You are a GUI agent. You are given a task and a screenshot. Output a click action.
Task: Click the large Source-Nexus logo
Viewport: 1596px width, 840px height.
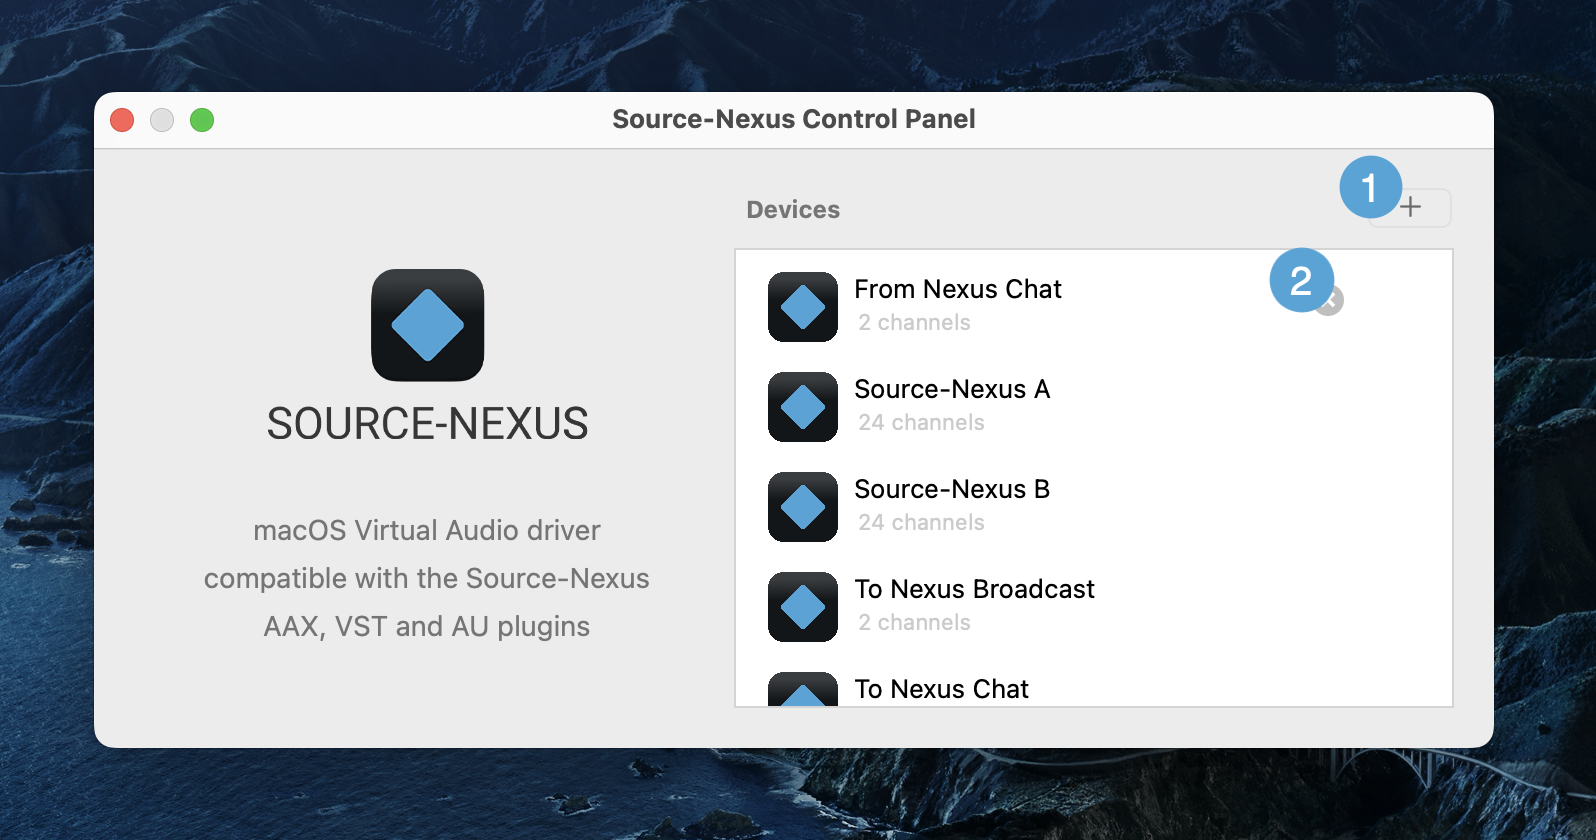coord(428,325)
